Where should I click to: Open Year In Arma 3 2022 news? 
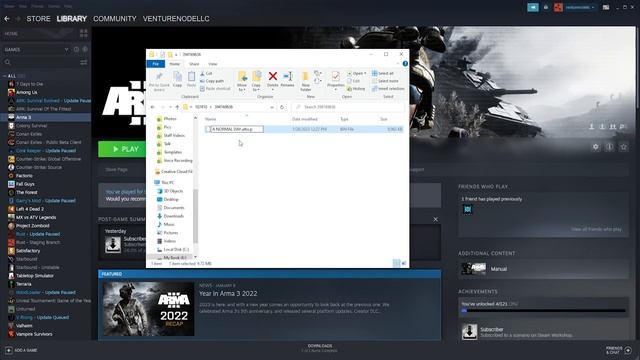[x=228, y=293]
